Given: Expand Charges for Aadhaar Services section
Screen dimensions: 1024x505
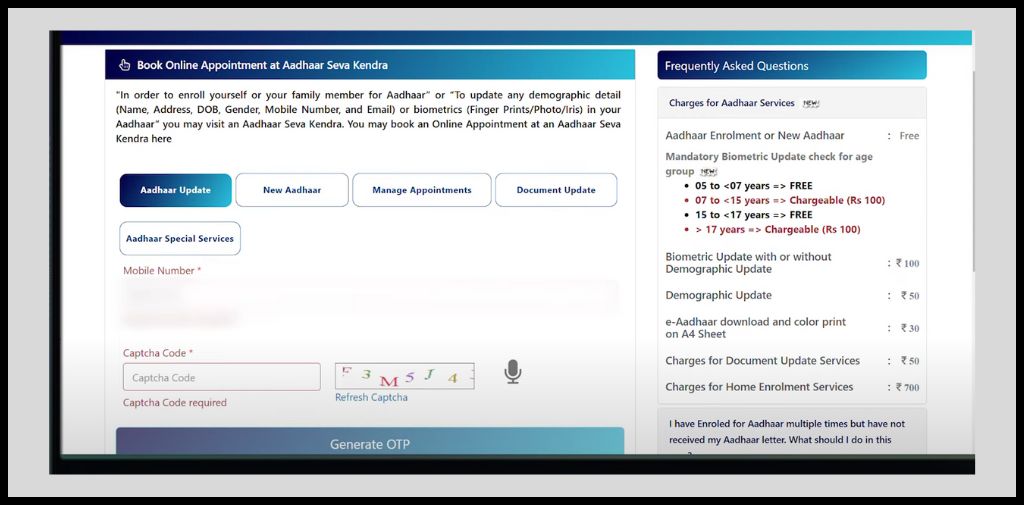Looking at the screenshot, I should click(792, 103).
